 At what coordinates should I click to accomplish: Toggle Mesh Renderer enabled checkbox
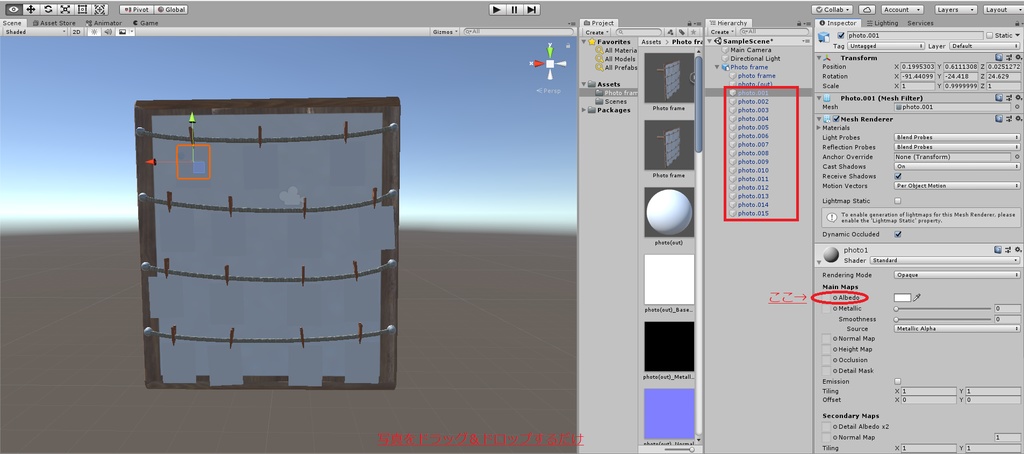point(837,119)
